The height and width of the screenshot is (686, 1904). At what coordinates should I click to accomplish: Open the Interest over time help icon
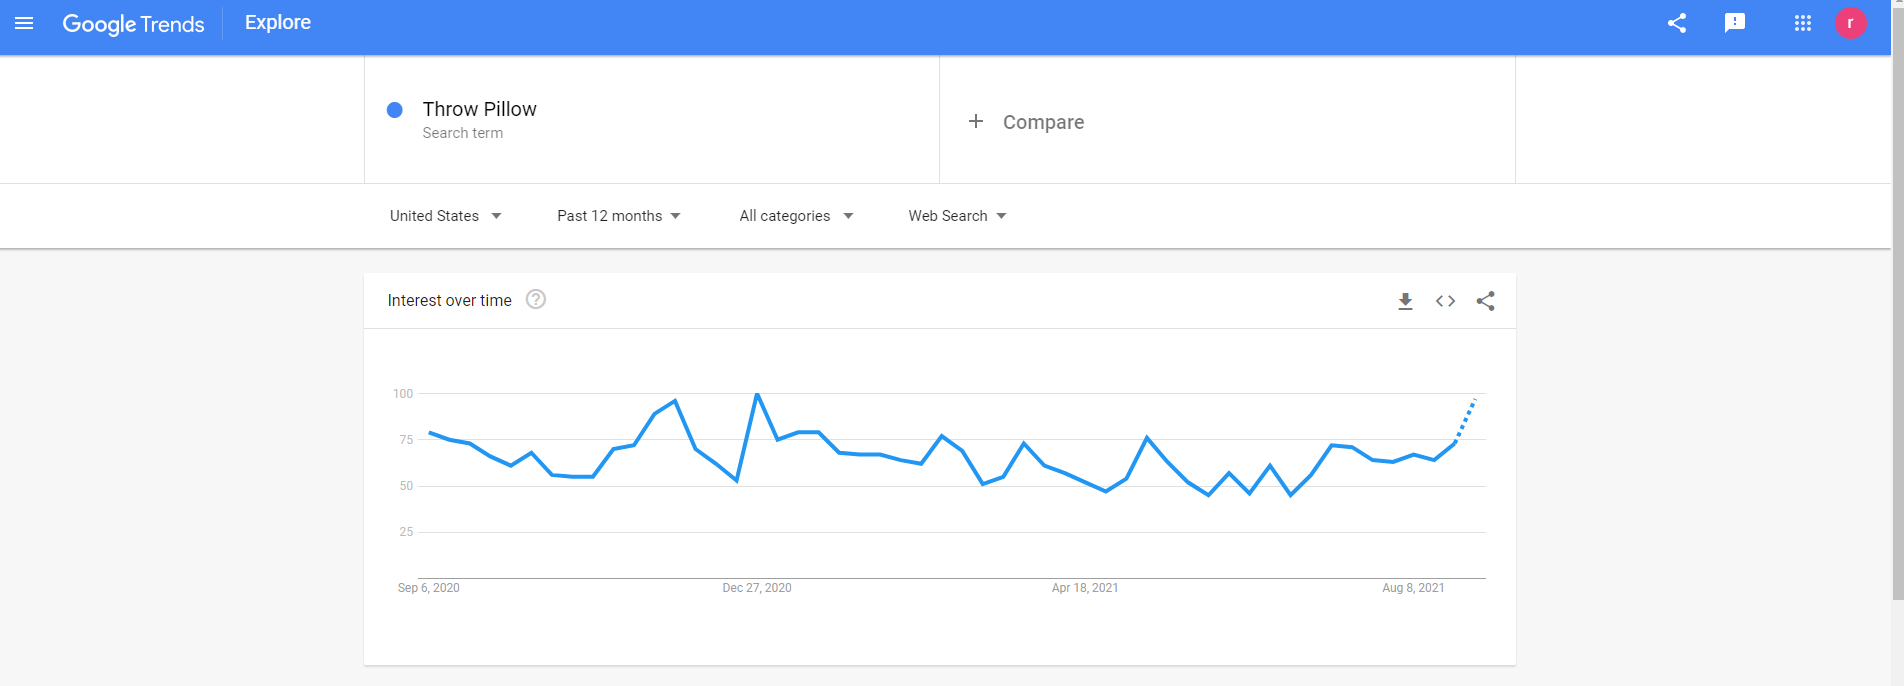coord(536,299)
